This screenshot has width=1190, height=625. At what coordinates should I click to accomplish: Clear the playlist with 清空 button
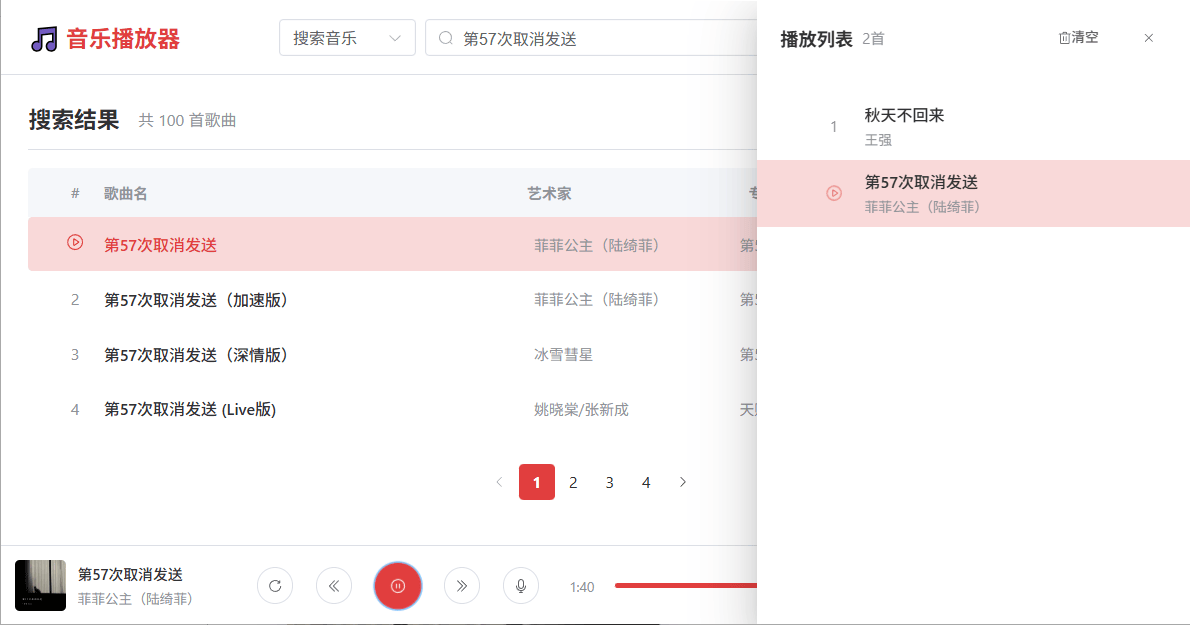[x=1078, y=38]
